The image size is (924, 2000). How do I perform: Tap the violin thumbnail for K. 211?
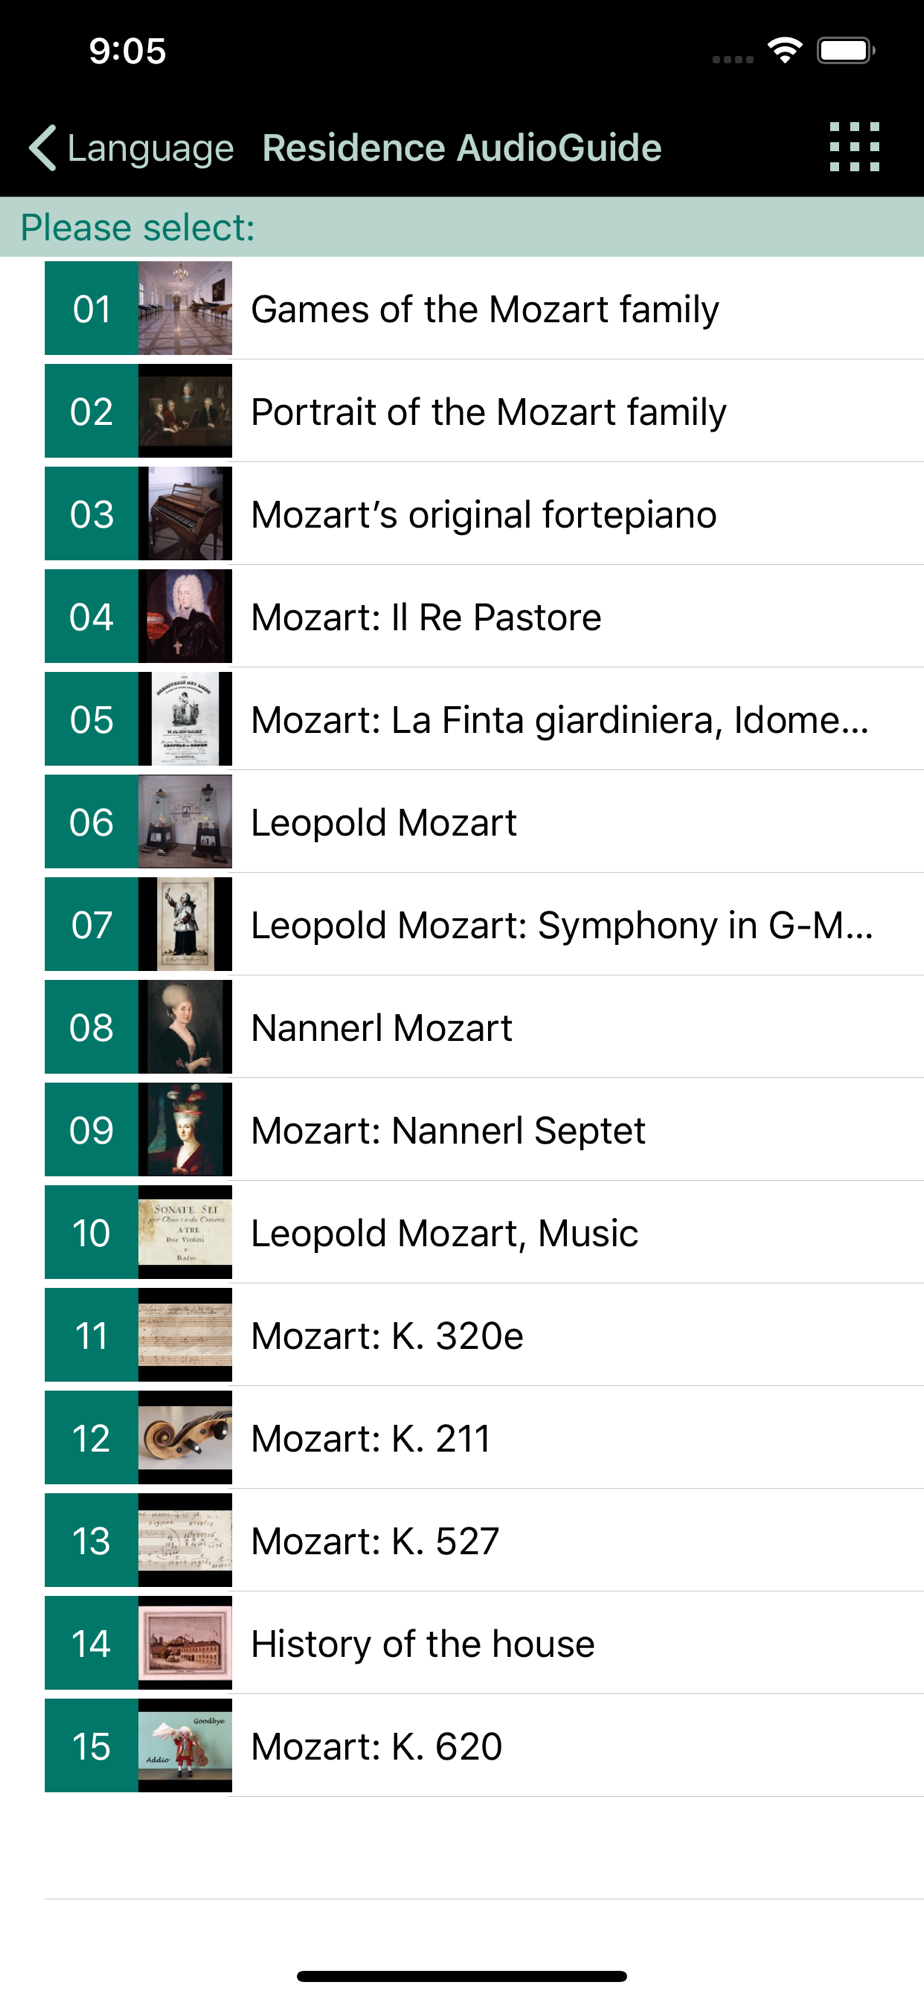click(185, 1438)
